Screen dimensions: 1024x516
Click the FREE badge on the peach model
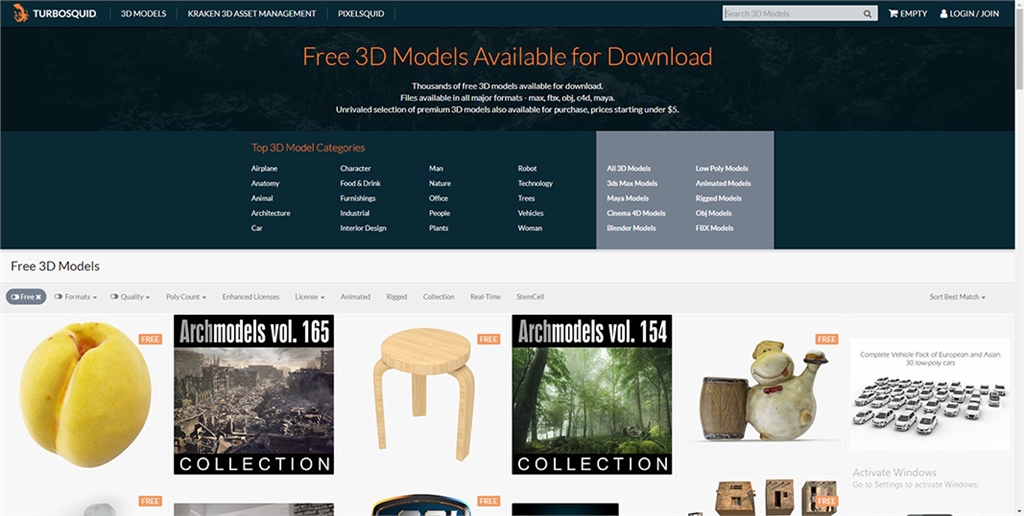(x=150, y=339)
